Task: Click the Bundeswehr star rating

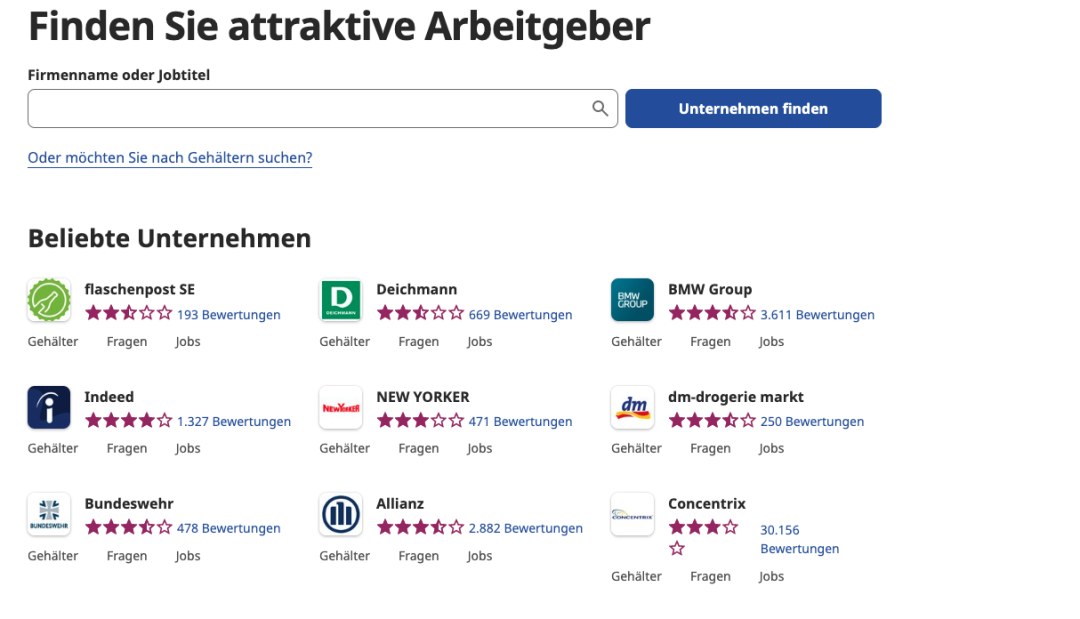Action: (x=128, y=528)
